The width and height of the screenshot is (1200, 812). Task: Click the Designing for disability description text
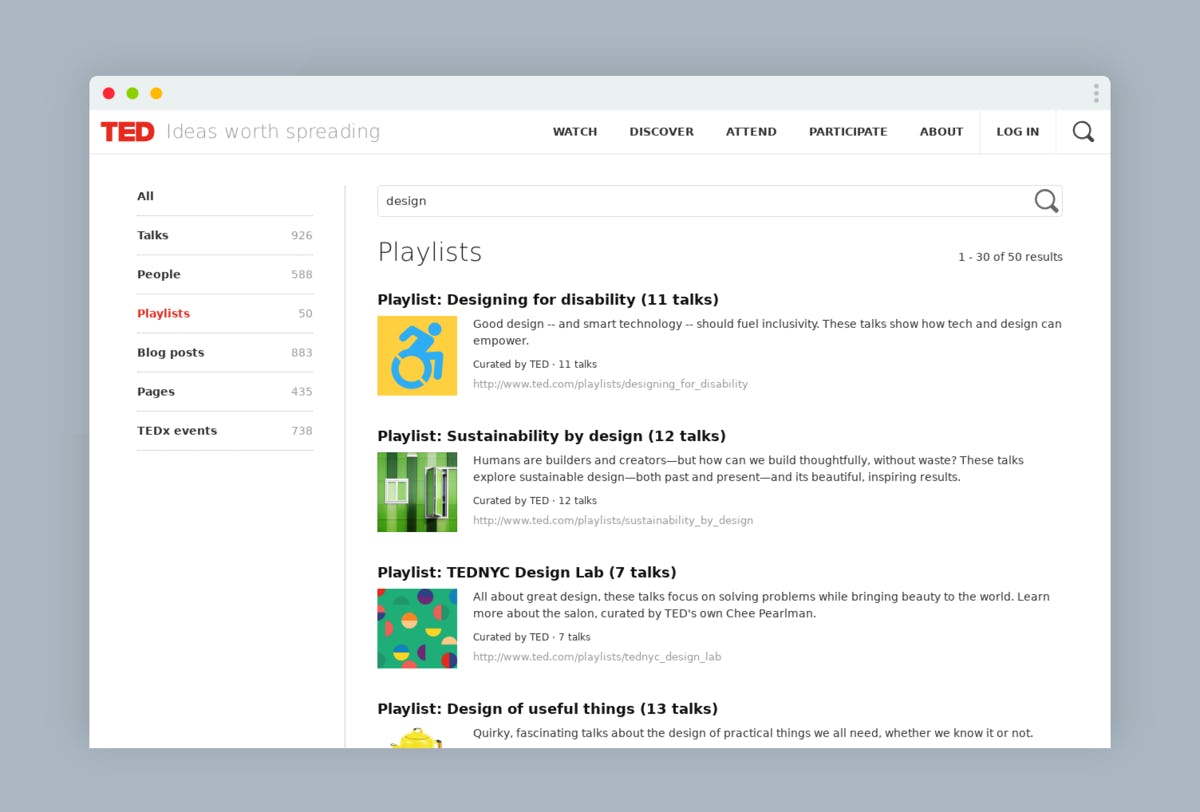[767, 332]
